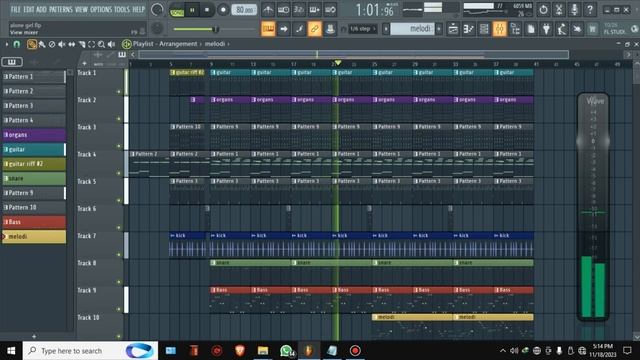Open the browser panel icon
The image size is (640, 360).
515,29
